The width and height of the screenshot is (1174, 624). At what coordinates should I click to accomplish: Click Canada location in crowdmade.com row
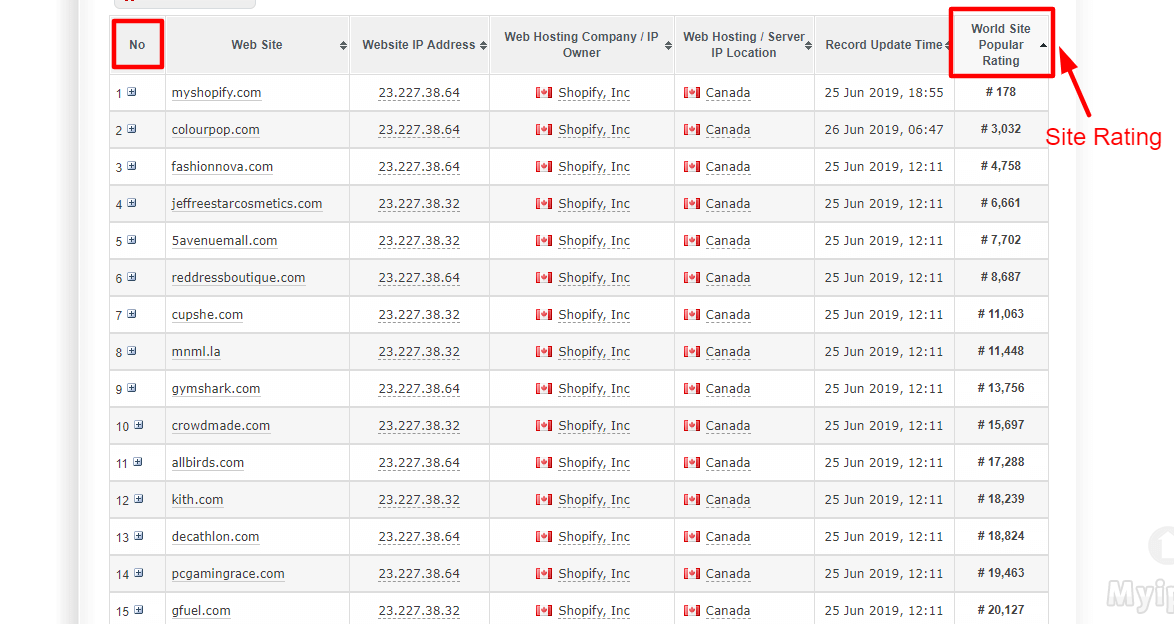point(728,425)
